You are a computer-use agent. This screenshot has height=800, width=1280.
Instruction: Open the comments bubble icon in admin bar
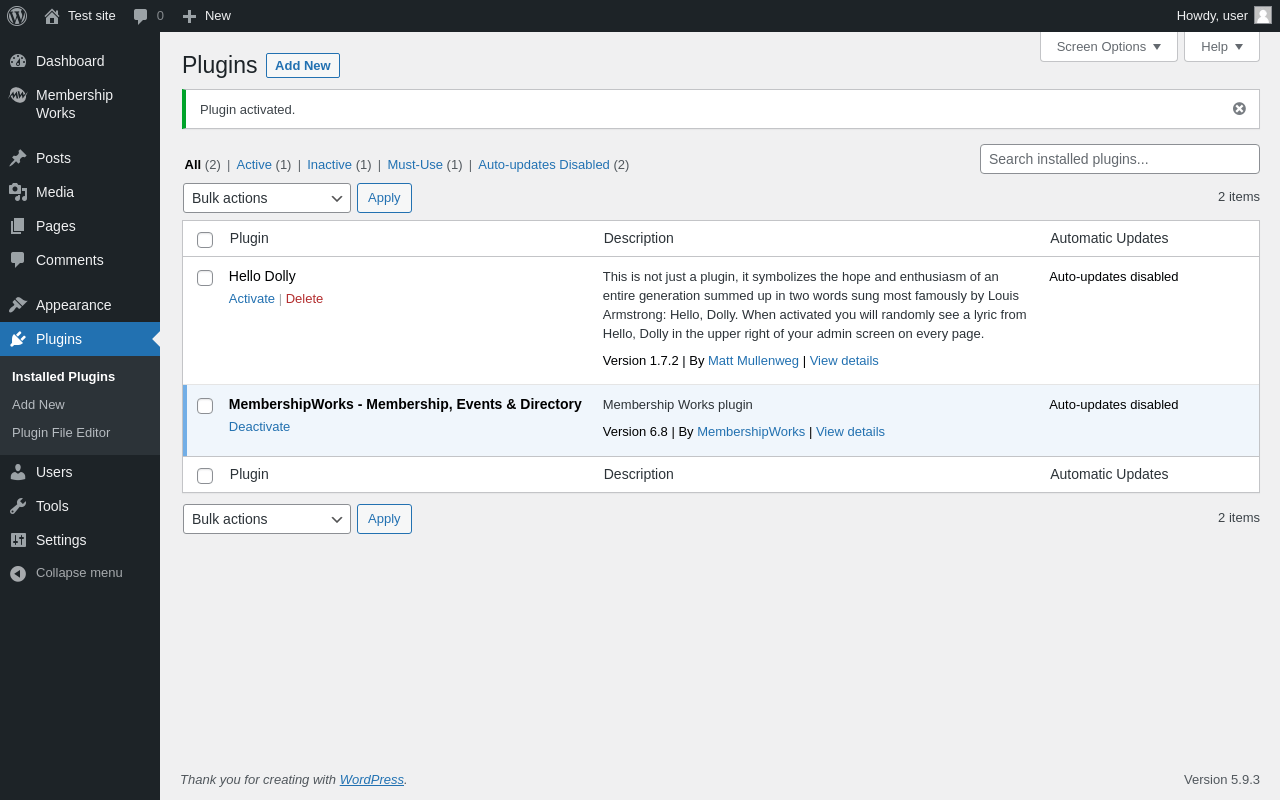tap(141, 16)
